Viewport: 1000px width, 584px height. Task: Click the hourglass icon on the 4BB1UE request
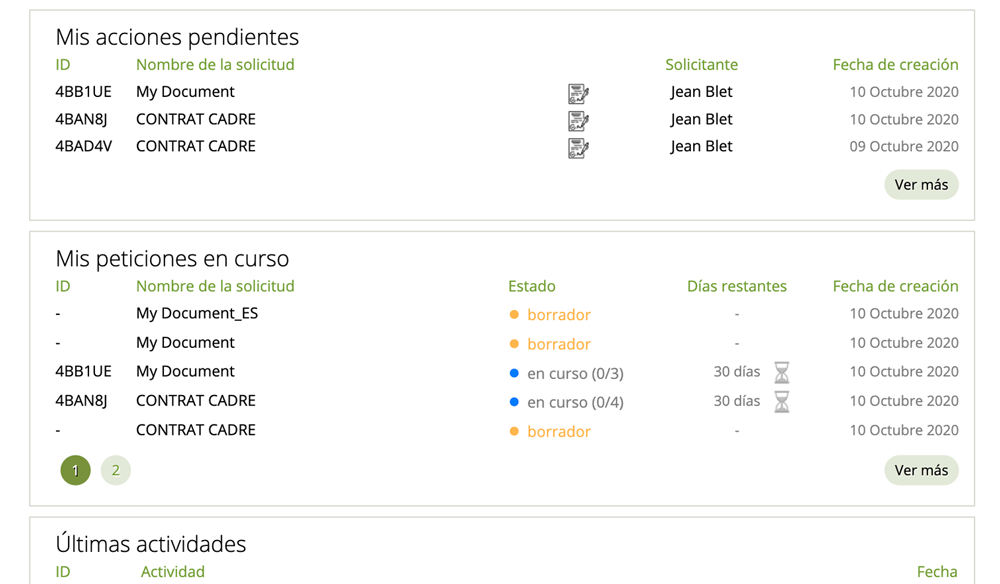[781, 372]
